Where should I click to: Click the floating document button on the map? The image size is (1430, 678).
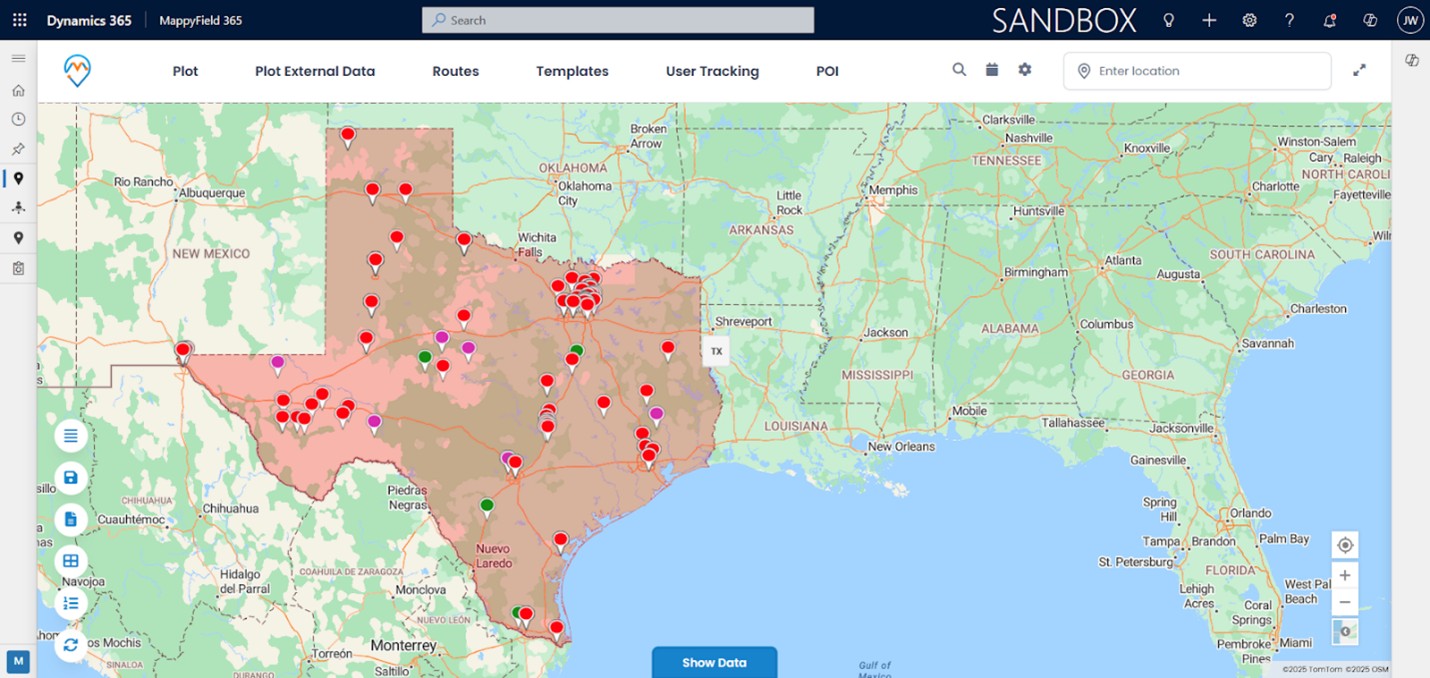click(x=70, y=519)
